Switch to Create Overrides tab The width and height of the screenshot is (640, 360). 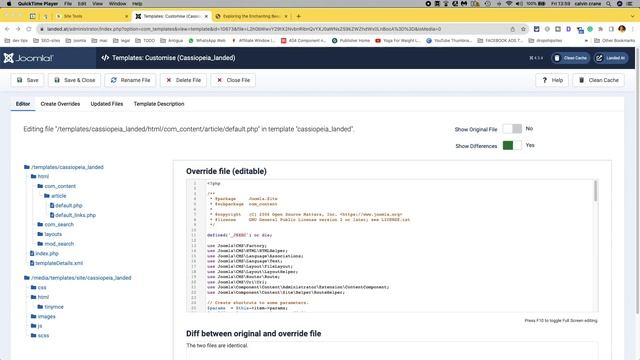click(x=60, y=104)
